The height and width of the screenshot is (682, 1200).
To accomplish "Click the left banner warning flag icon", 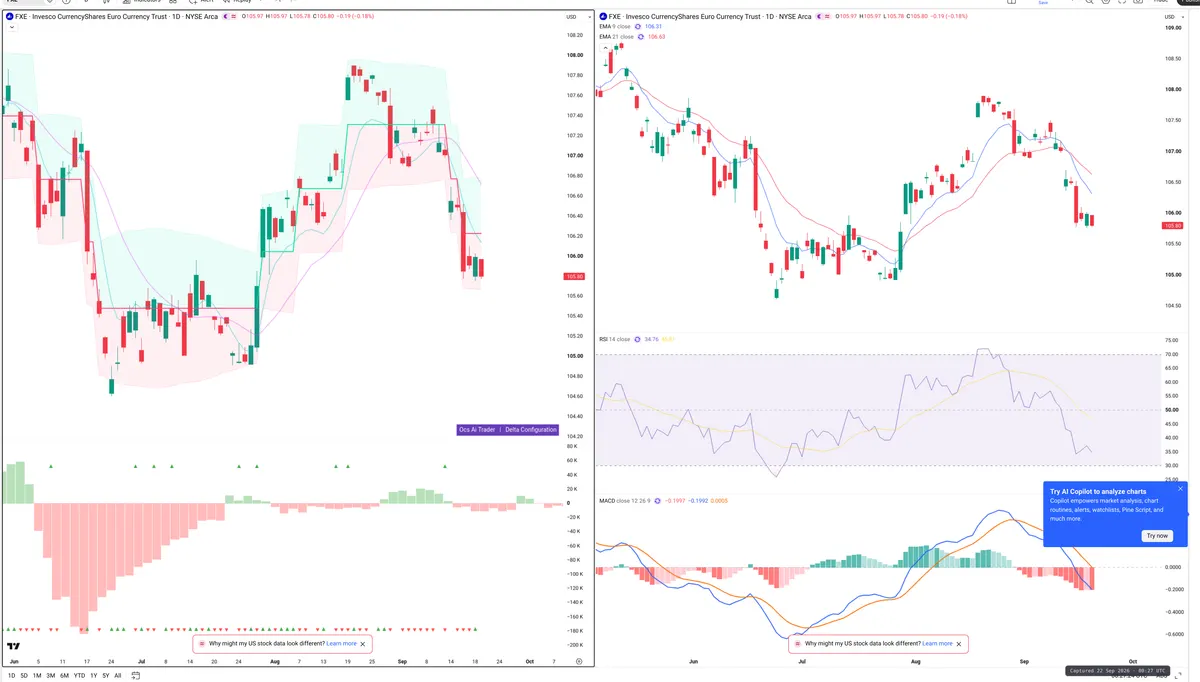I will pos(201,644).
